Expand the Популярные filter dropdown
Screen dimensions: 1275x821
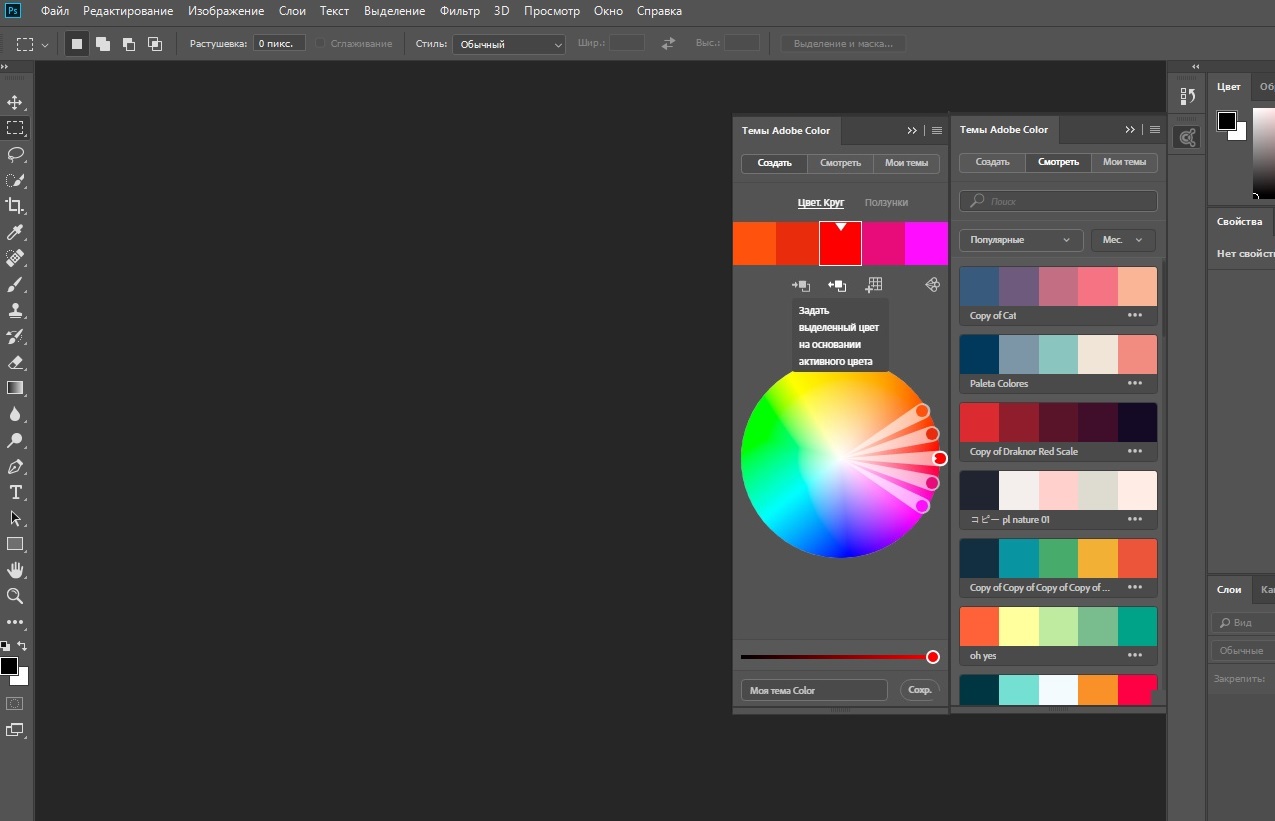tap(1020, 240)
